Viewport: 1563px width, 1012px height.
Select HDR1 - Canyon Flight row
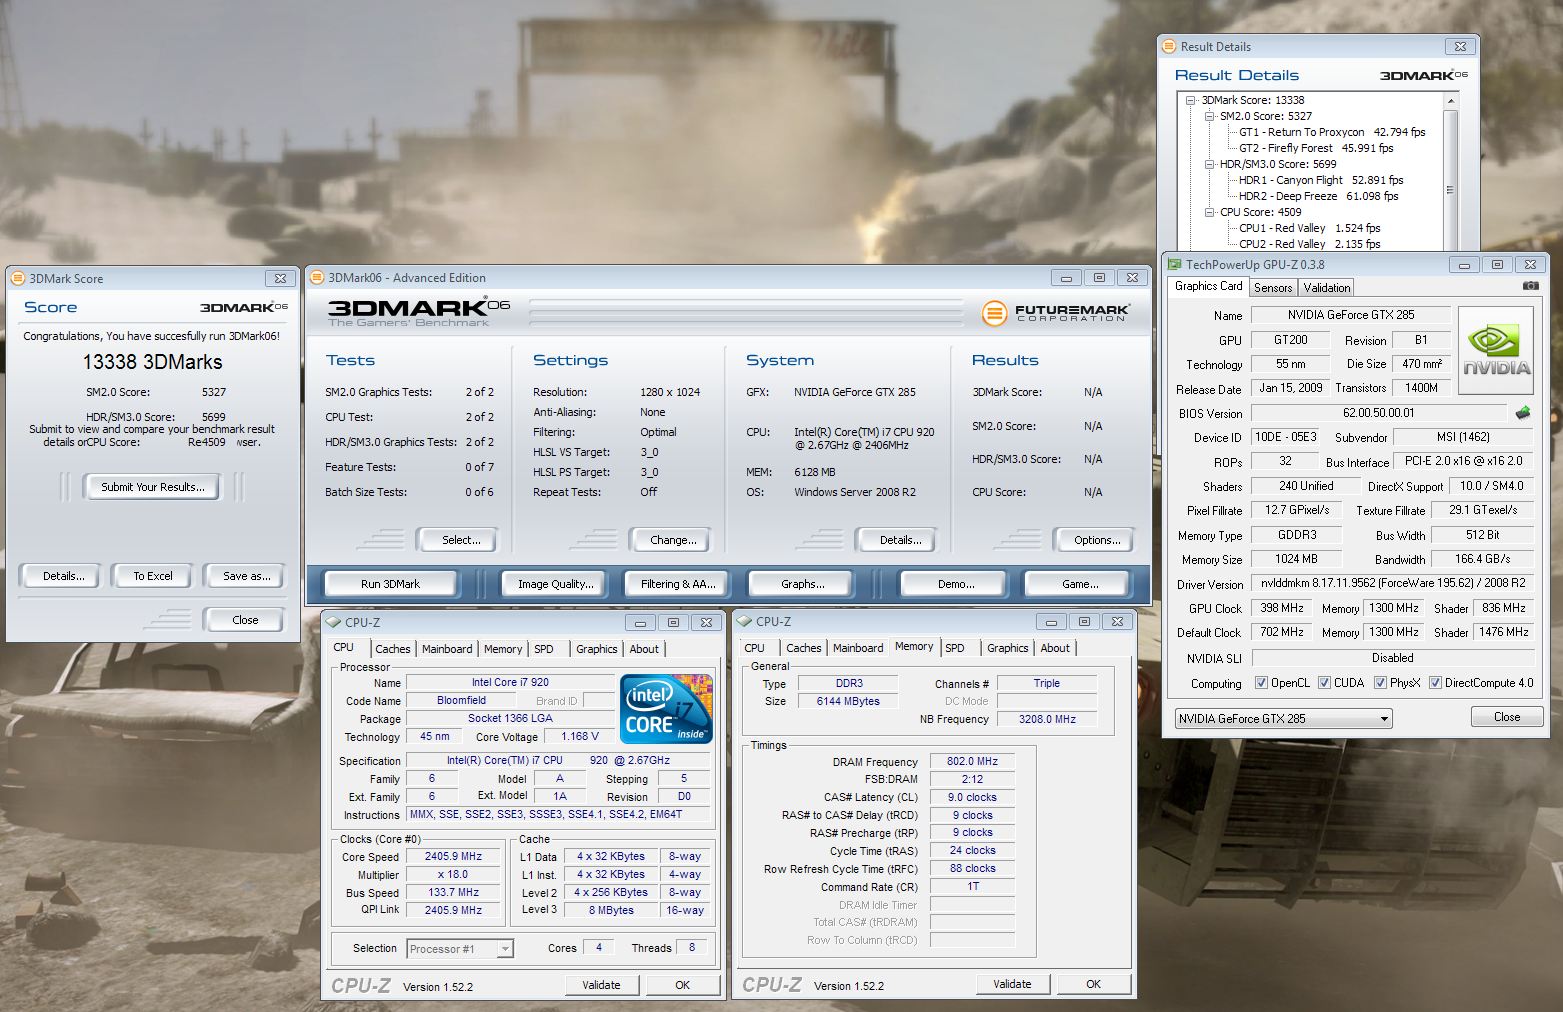[x=1321, y=180]
